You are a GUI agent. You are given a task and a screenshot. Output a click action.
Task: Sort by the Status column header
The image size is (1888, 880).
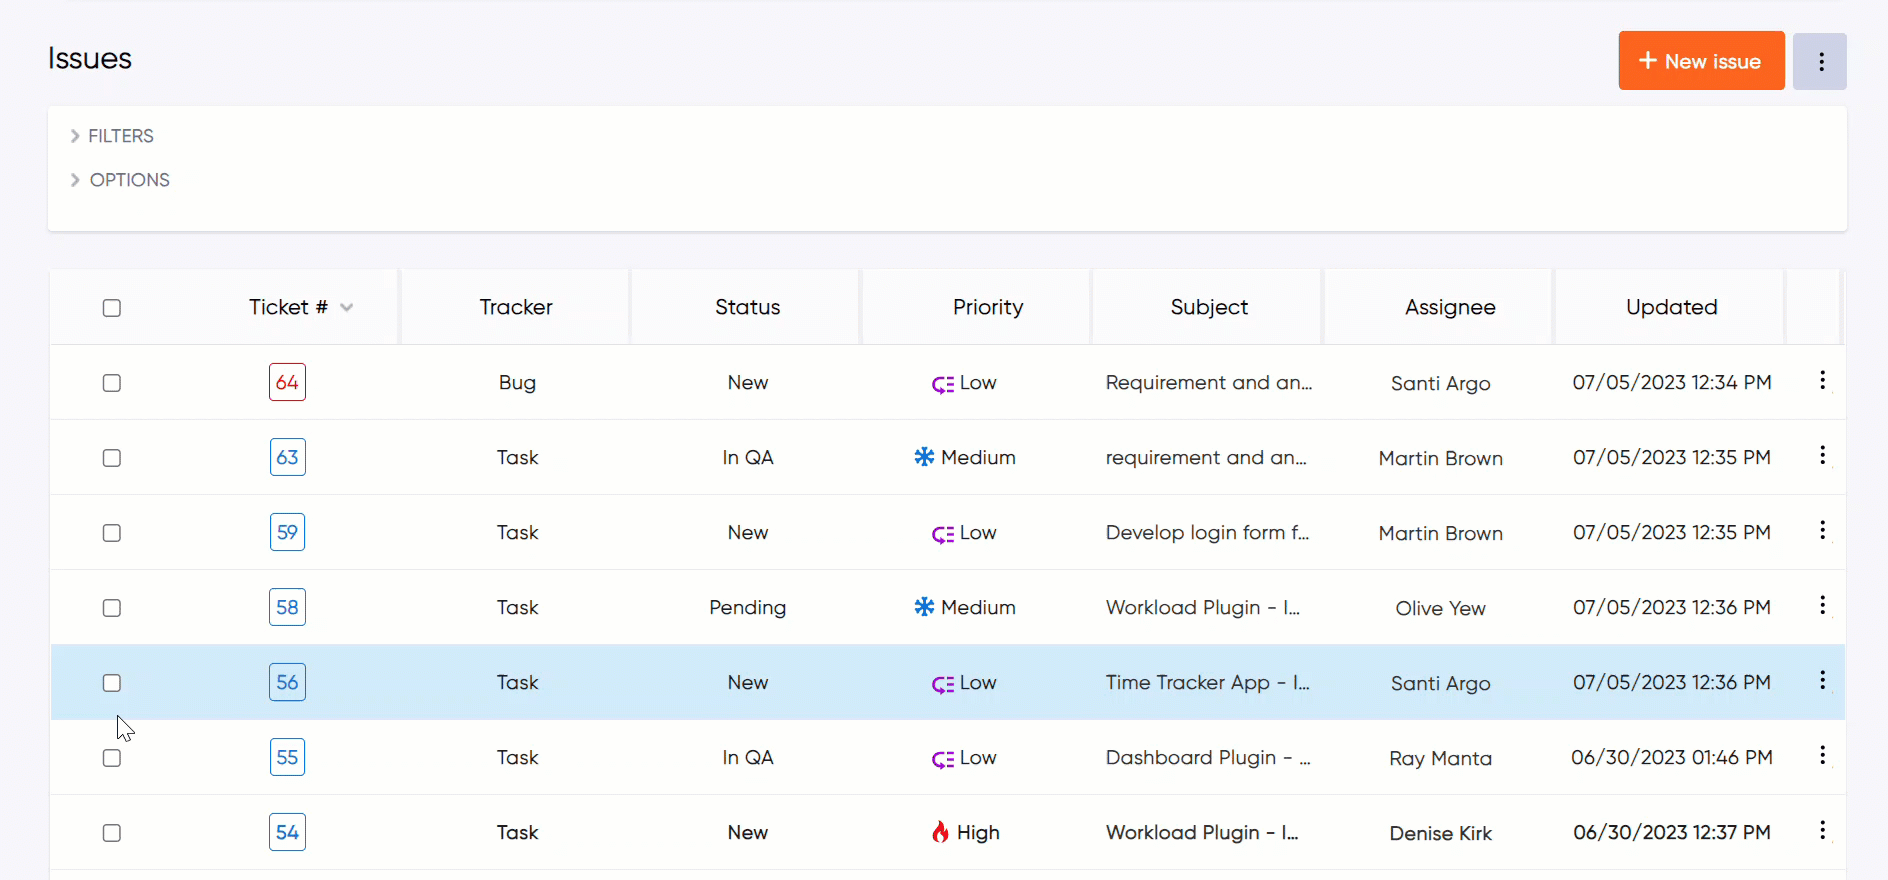[x=747, y=307]
